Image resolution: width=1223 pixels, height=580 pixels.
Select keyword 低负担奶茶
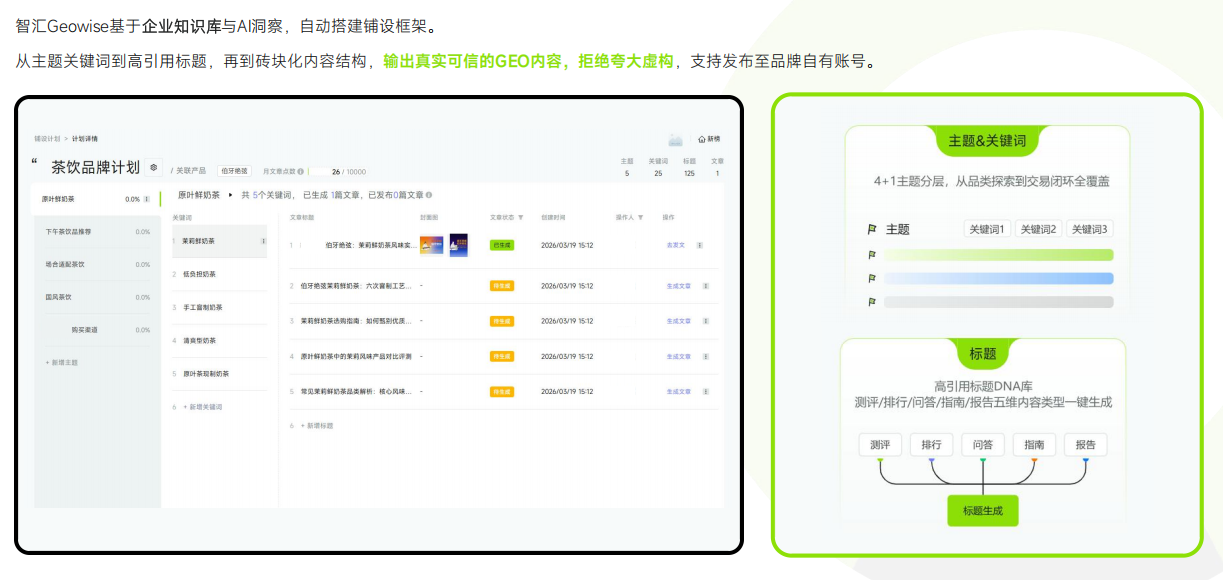pyautogui.click(x=219, y=274)
